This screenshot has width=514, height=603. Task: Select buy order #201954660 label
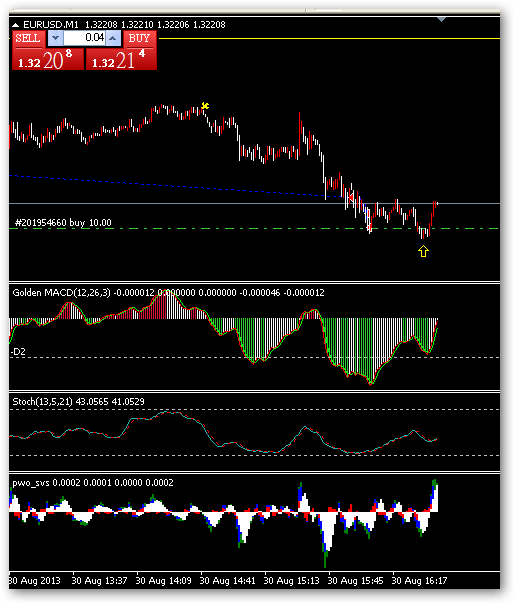point(63,223)
